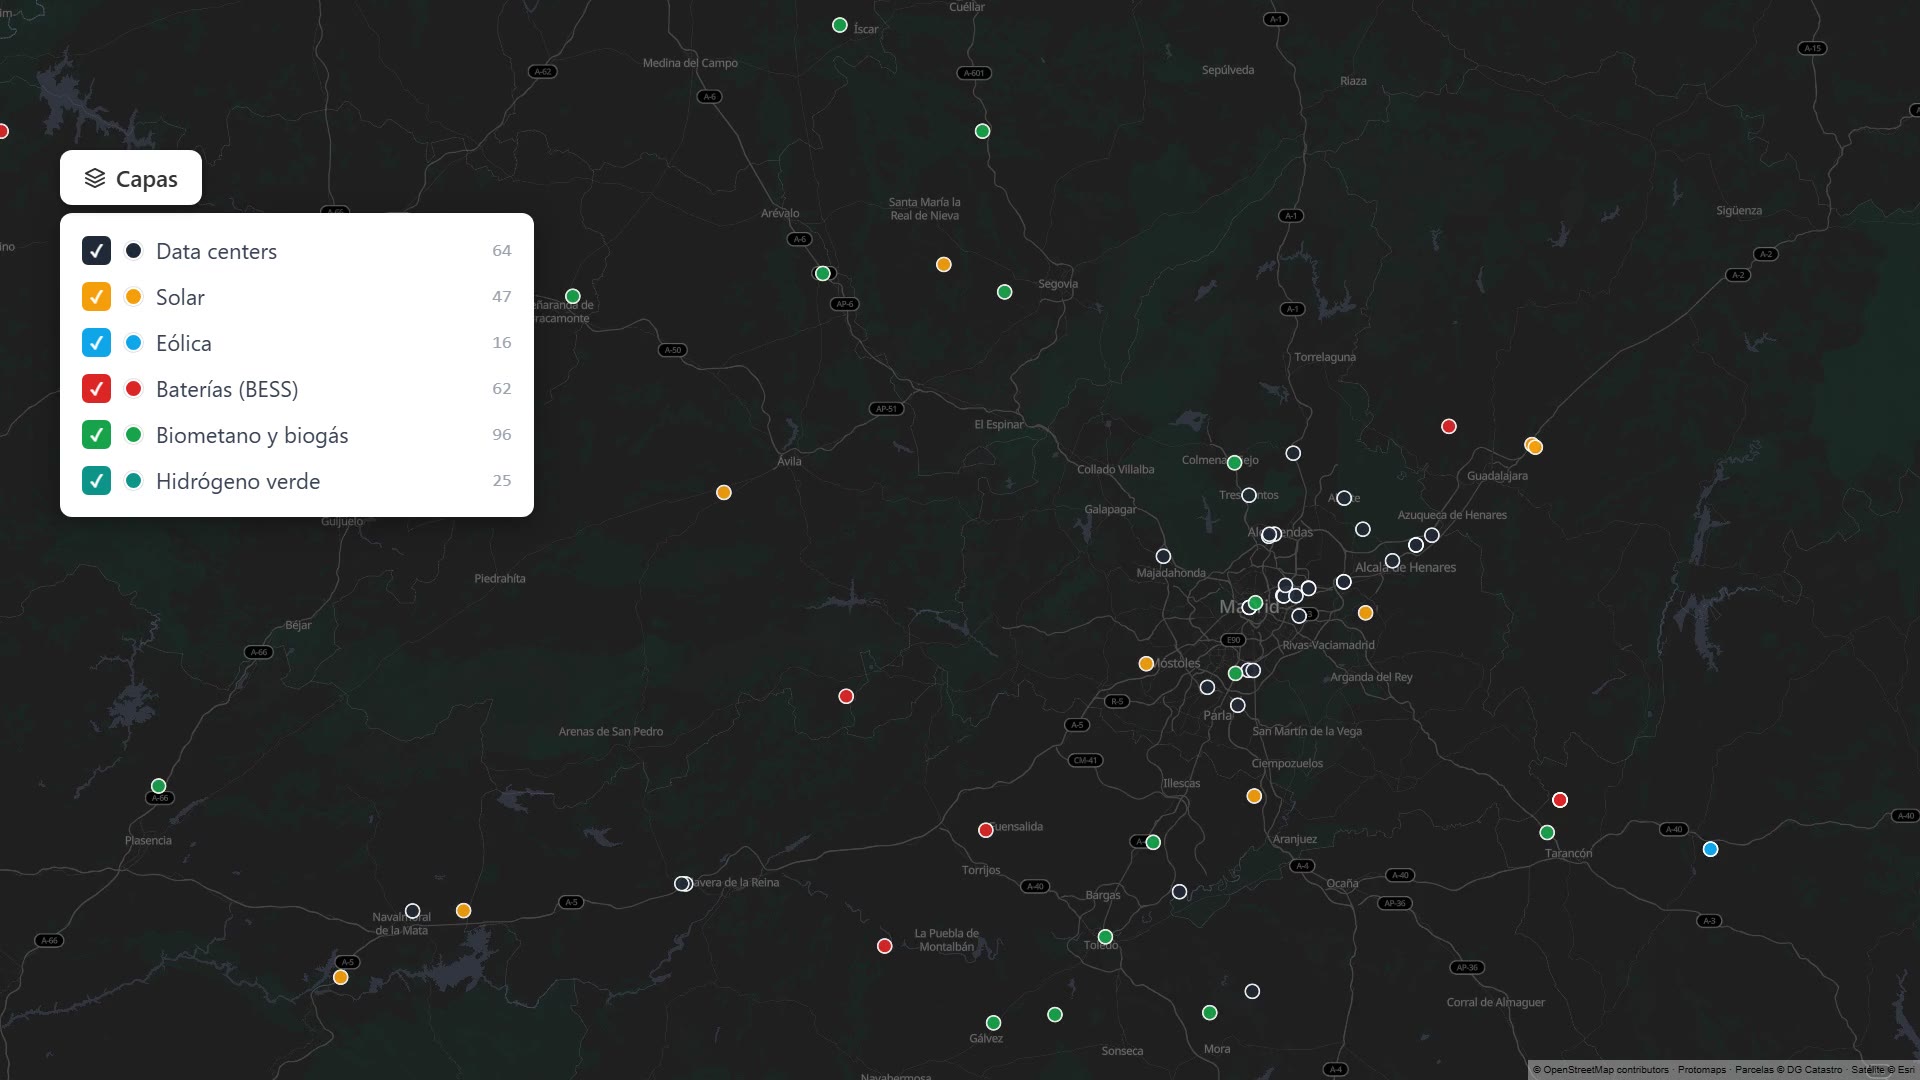Viewport: 1920px width, 1080px height.
Task: Select the green marker west of Segovia
Action: click(1004, 292)
